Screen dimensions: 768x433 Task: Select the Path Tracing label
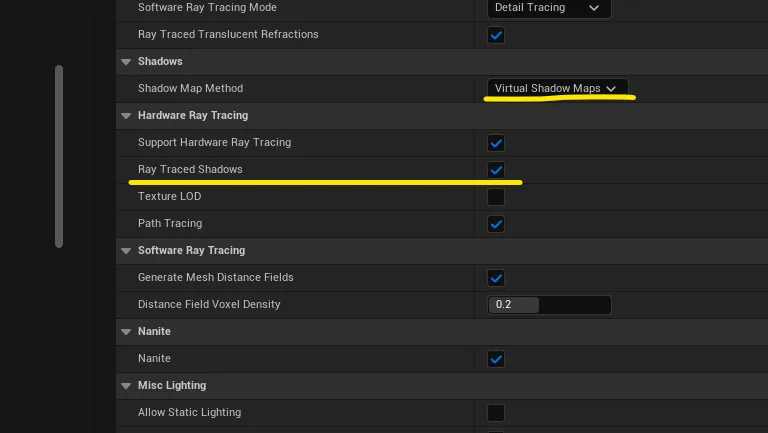(170, 223)
